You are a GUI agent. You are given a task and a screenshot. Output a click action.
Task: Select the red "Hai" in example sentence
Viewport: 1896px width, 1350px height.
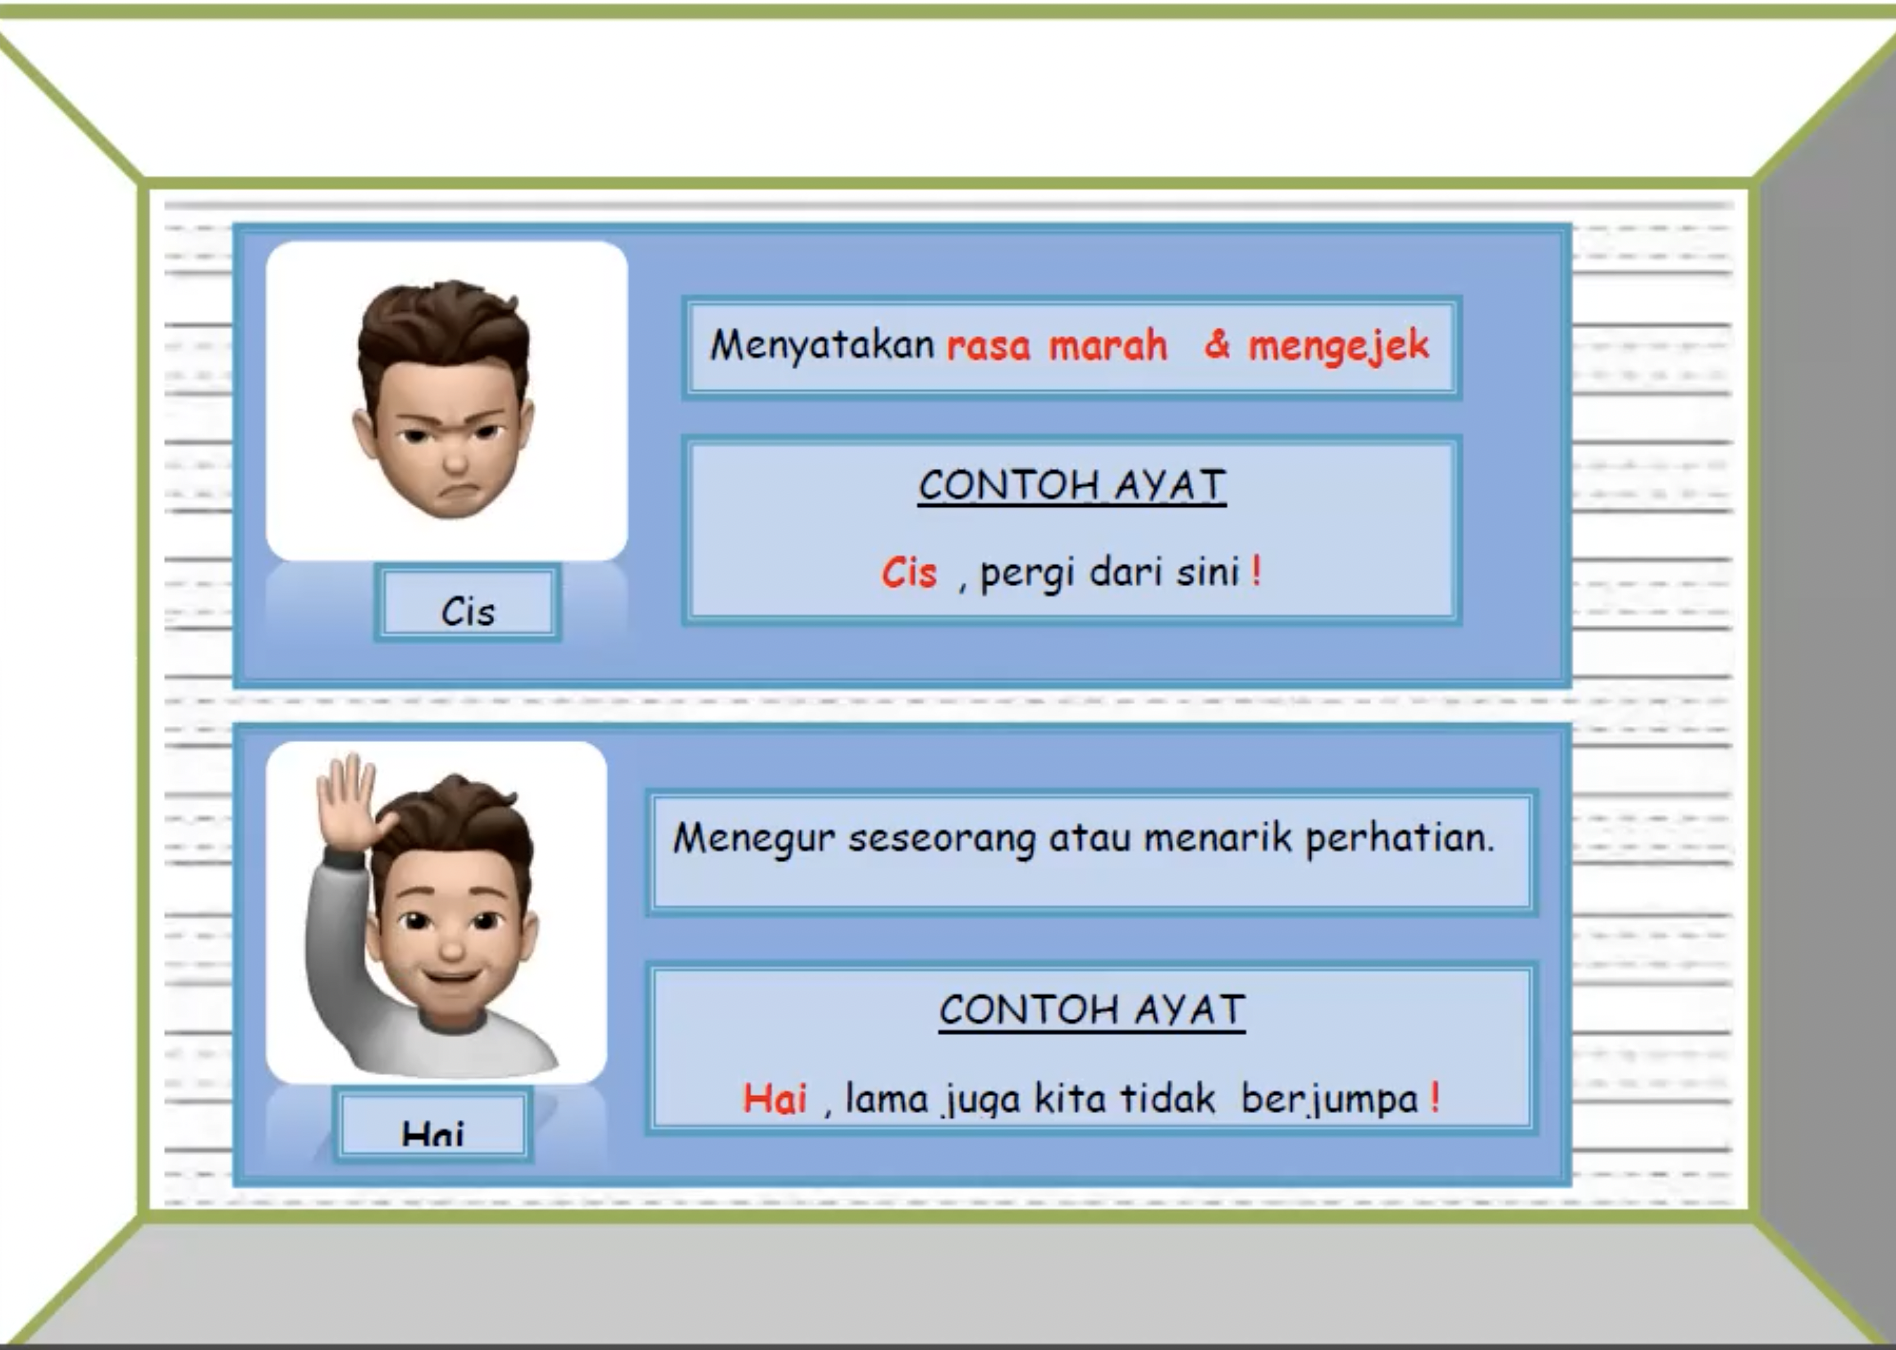coord(774,1099)
